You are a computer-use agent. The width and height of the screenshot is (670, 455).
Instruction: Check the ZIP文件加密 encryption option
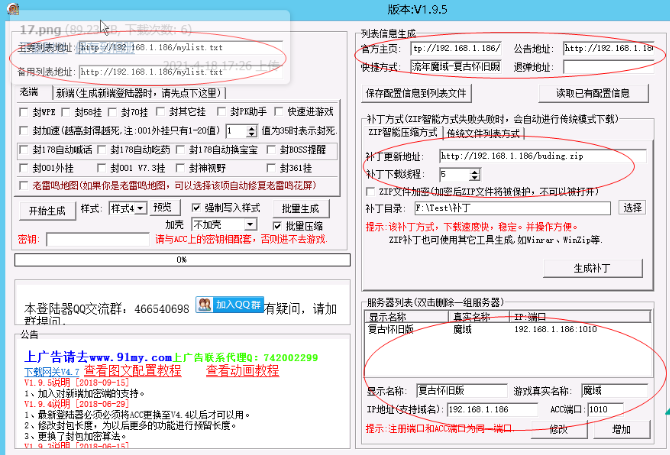point(372,189)
